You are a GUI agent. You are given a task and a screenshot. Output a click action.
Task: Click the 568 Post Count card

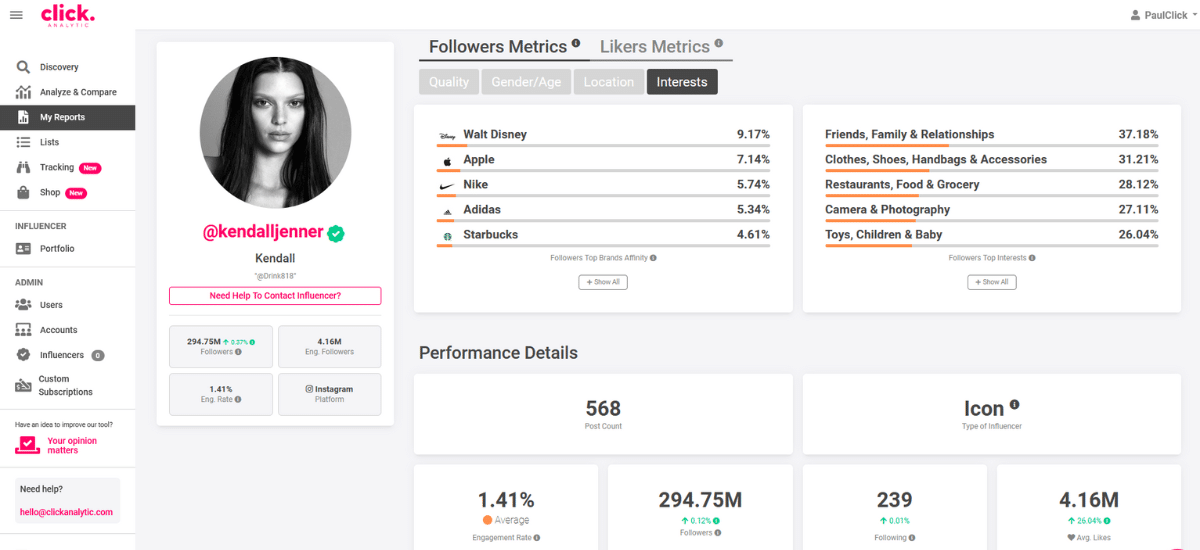[x=603, y=414]
